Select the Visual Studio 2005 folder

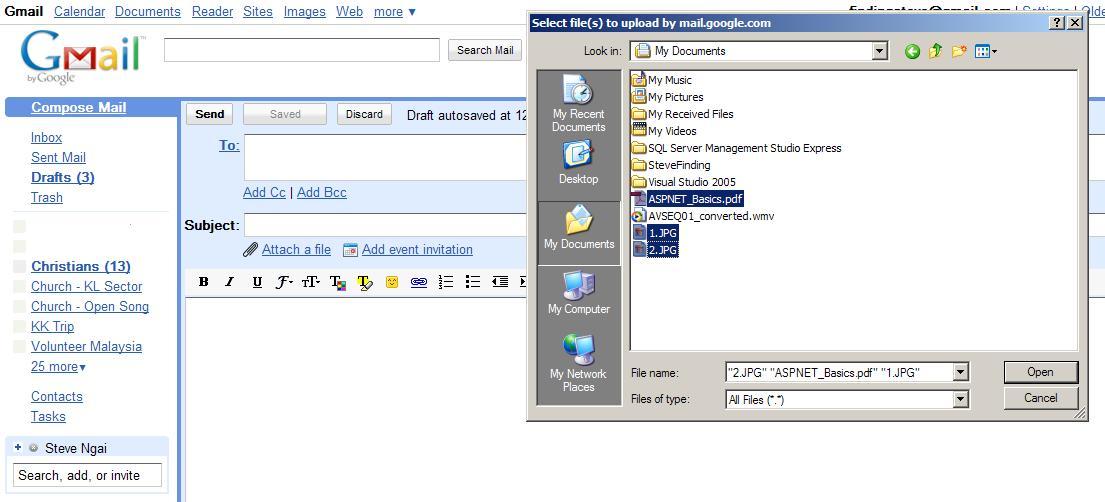(x=684, y=182)
